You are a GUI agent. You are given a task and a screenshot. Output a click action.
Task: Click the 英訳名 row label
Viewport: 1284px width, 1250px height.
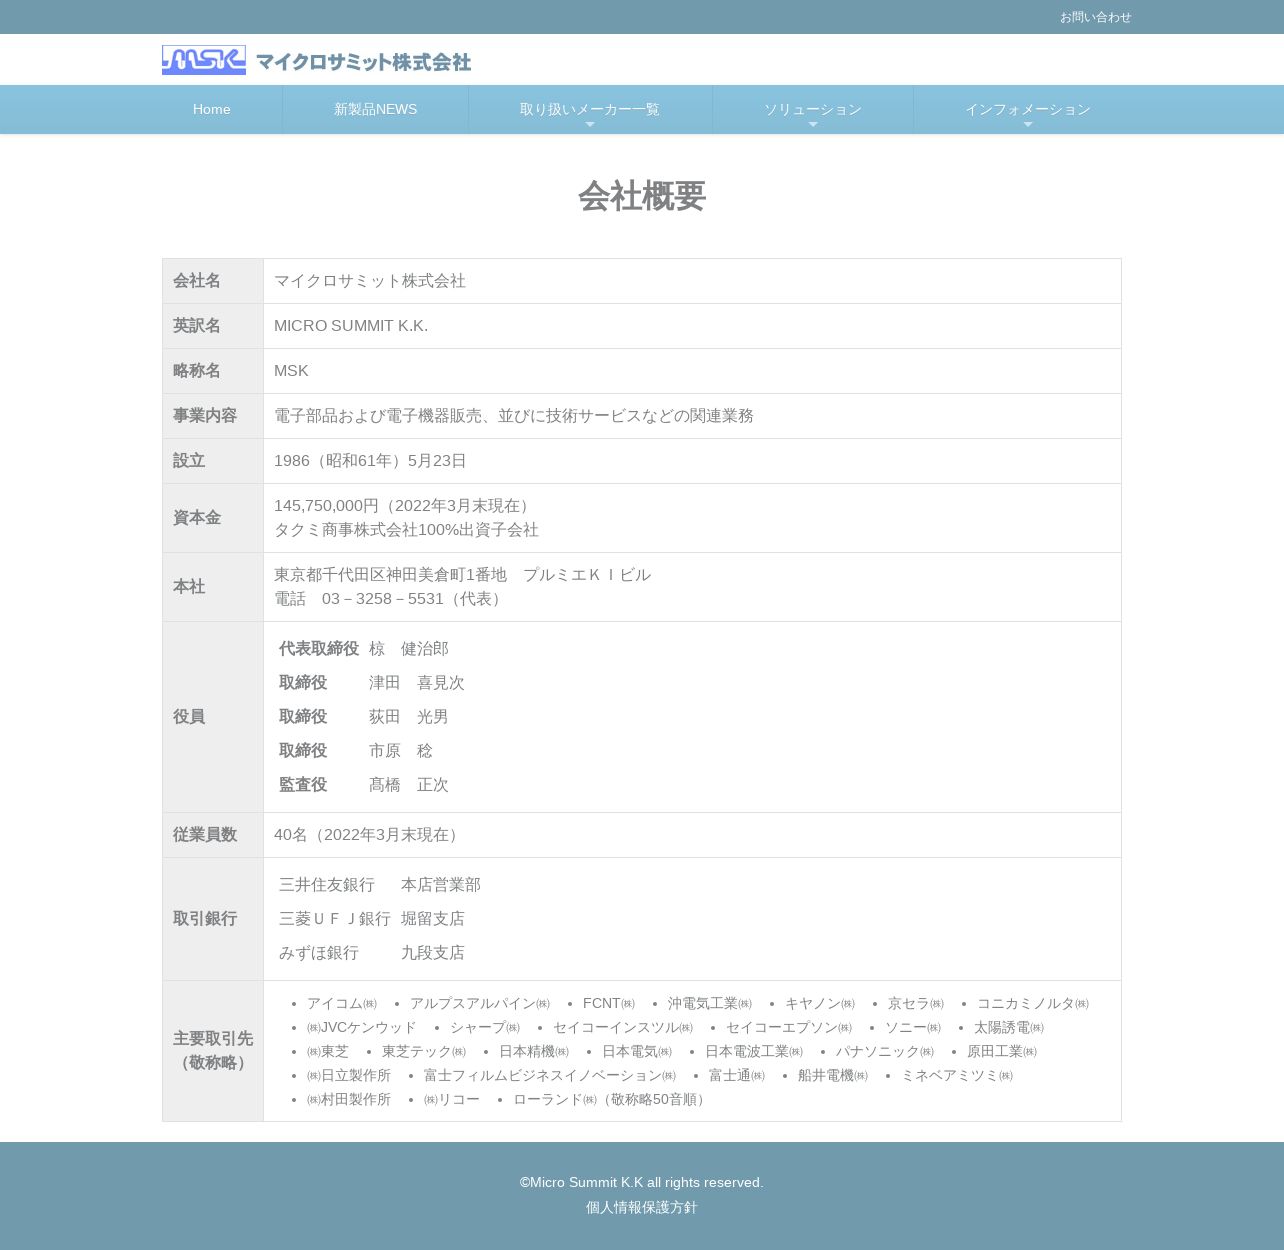(x=197, y=326)
